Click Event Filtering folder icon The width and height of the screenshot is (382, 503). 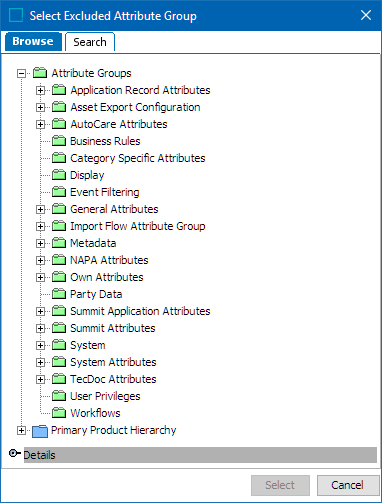tap(59, 192)
